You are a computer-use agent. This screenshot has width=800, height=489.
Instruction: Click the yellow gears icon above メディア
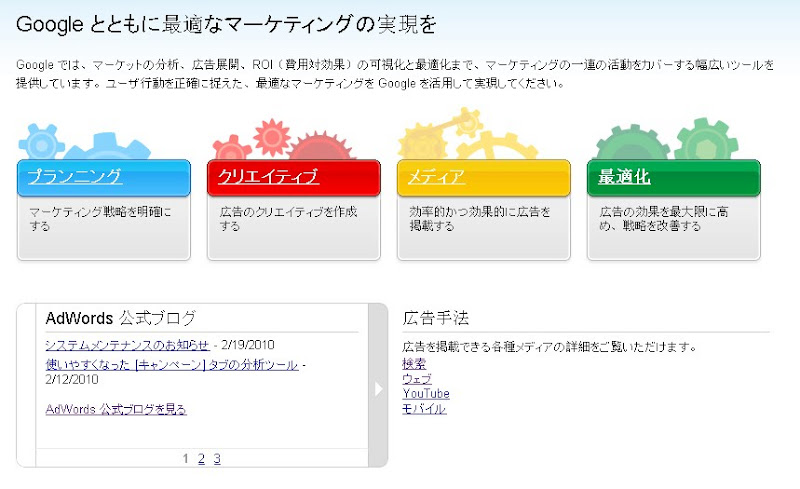(x=455, y=136)
